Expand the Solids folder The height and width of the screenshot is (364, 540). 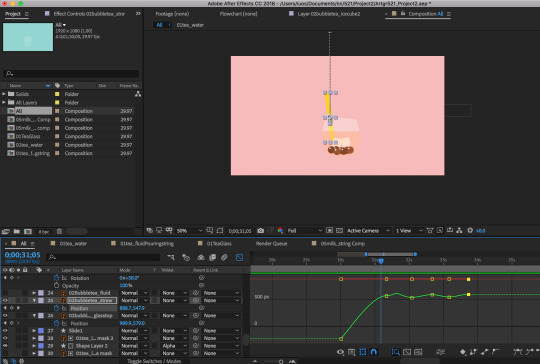coord(4,94)
